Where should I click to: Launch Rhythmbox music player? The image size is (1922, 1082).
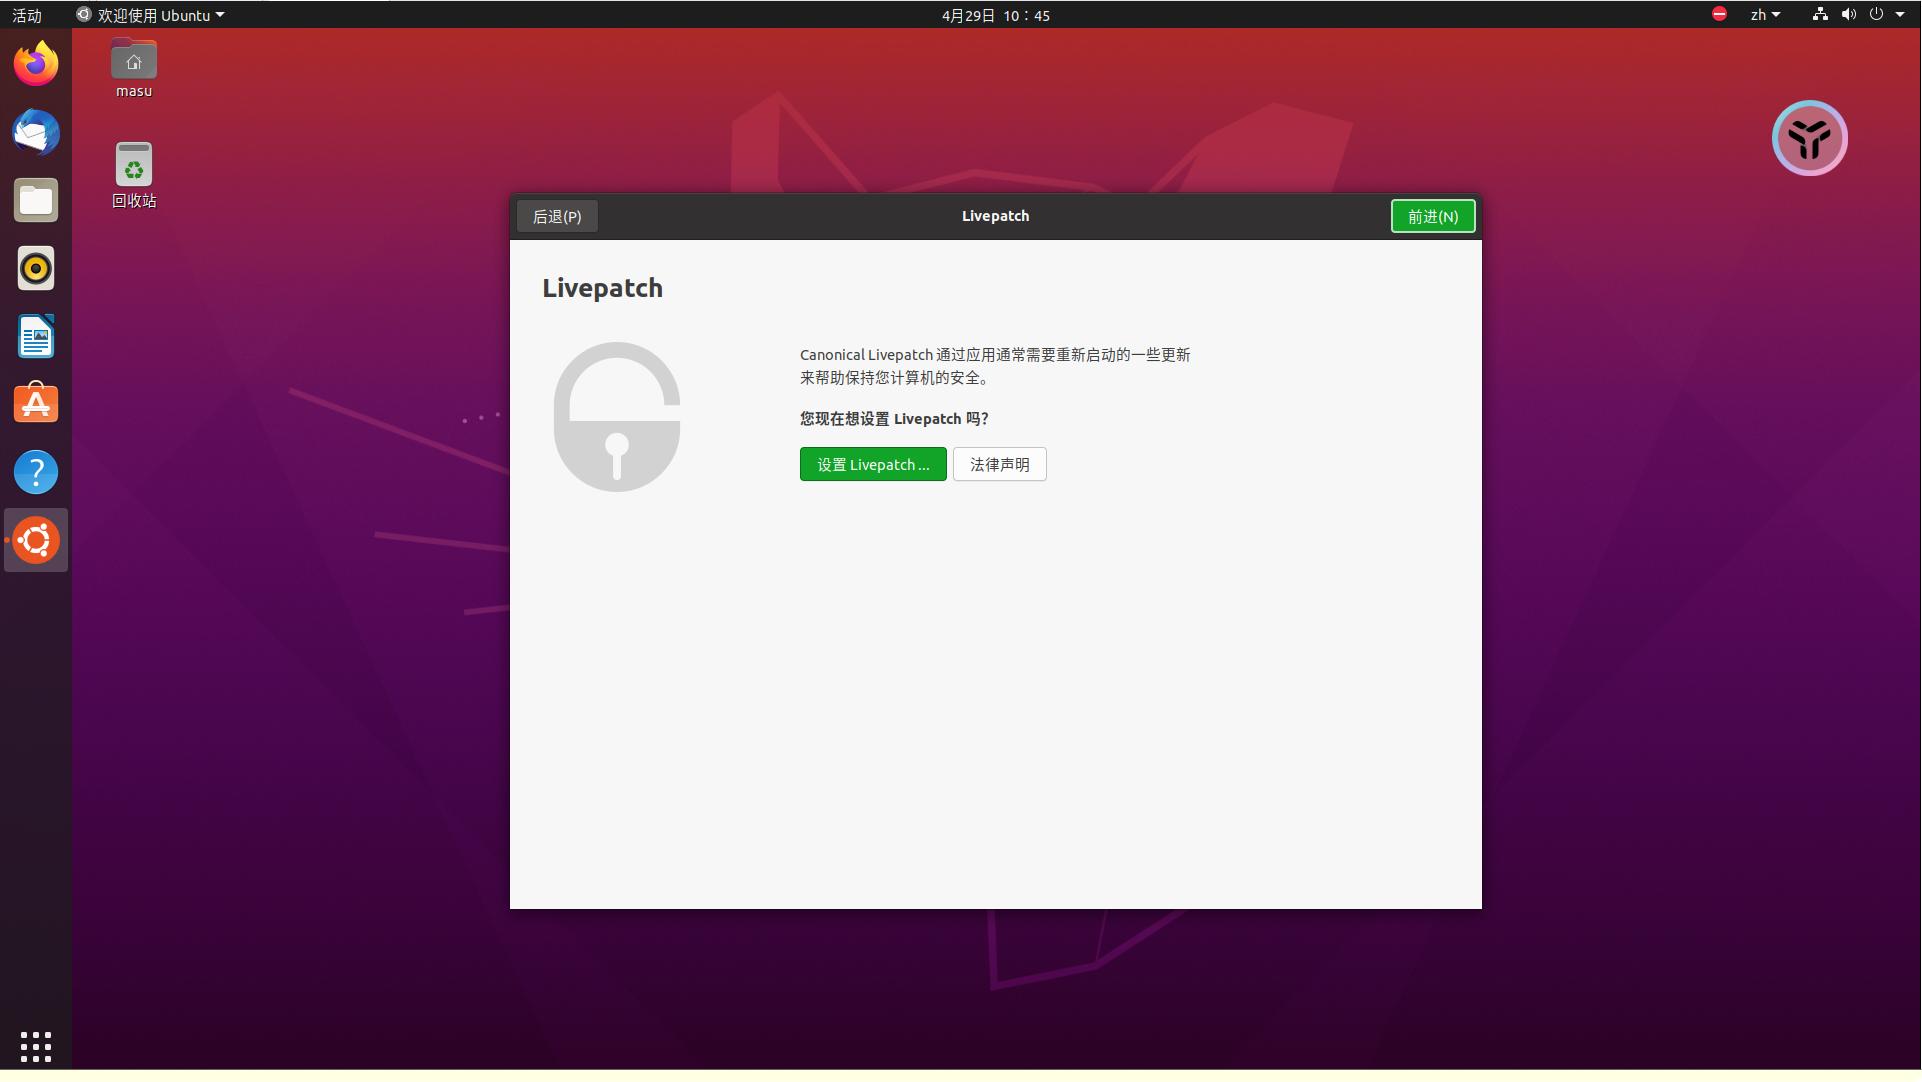pos(36,268)
